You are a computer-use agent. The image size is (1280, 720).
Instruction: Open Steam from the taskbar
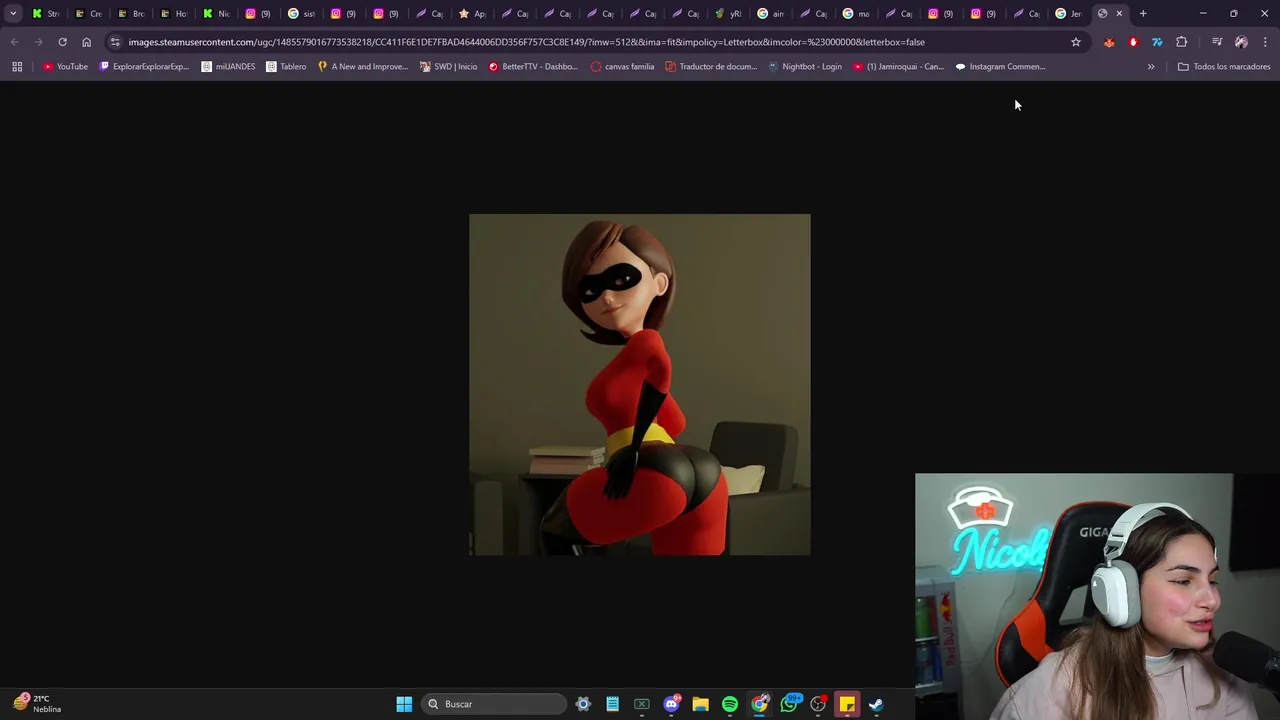point(876,704)
